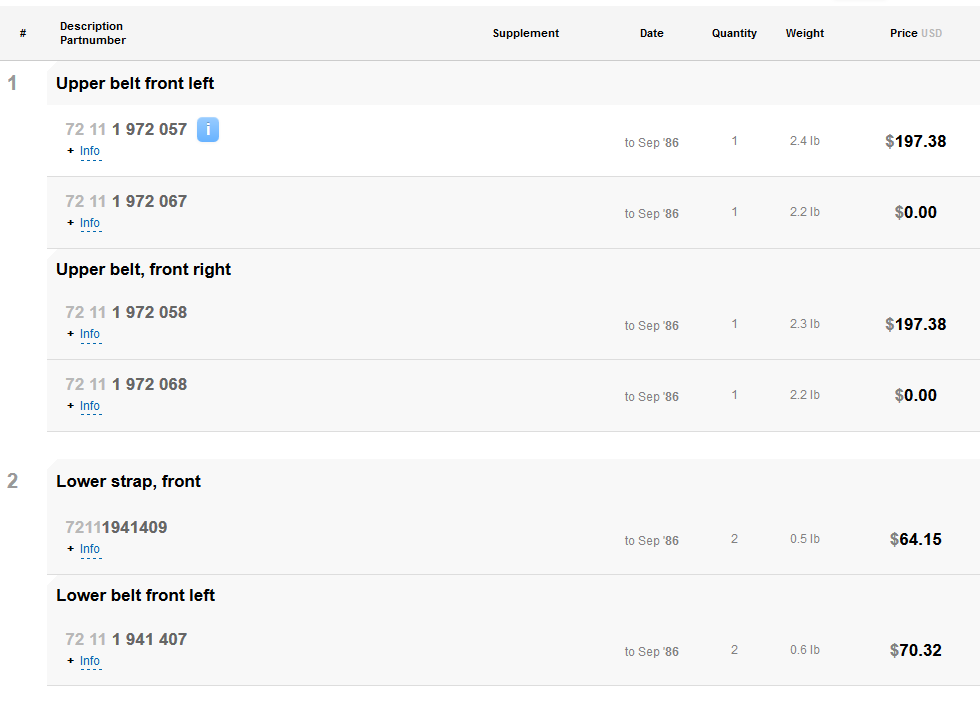The width and height of the screenshot is (980, 704).
Task: Click the Supplement column header
Action: [x=526, y=33]
